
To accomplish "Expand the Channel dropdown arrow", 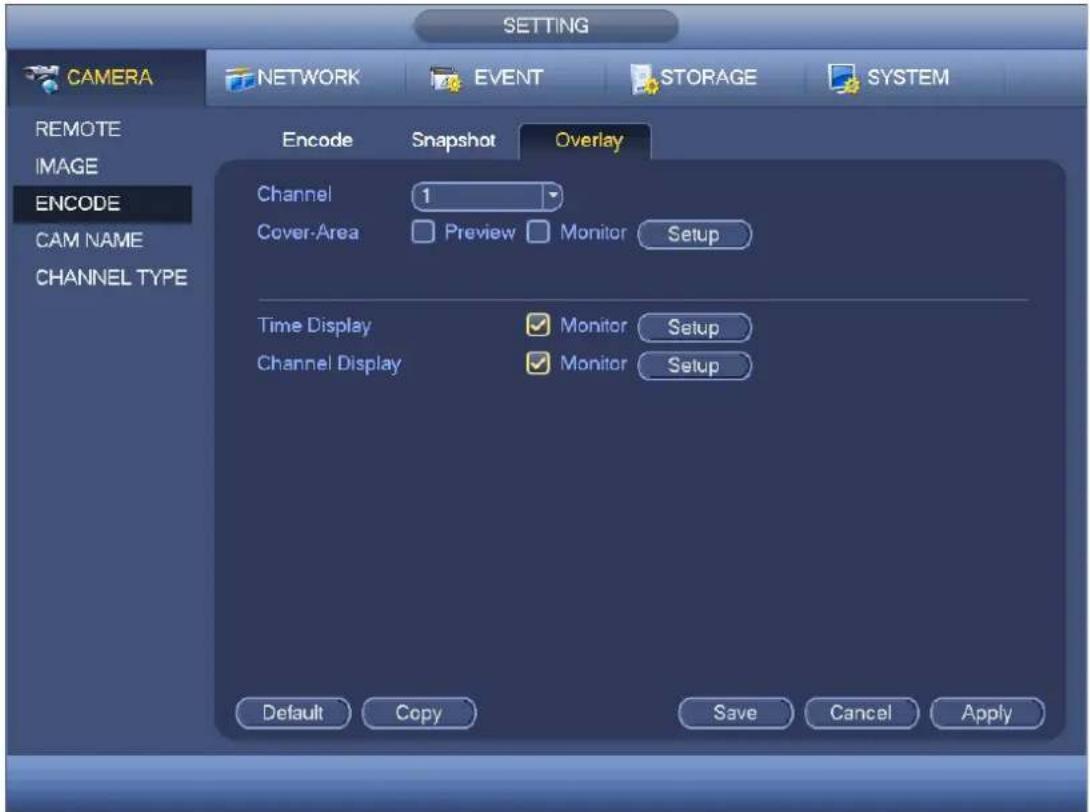I will [x=553, y=196].
